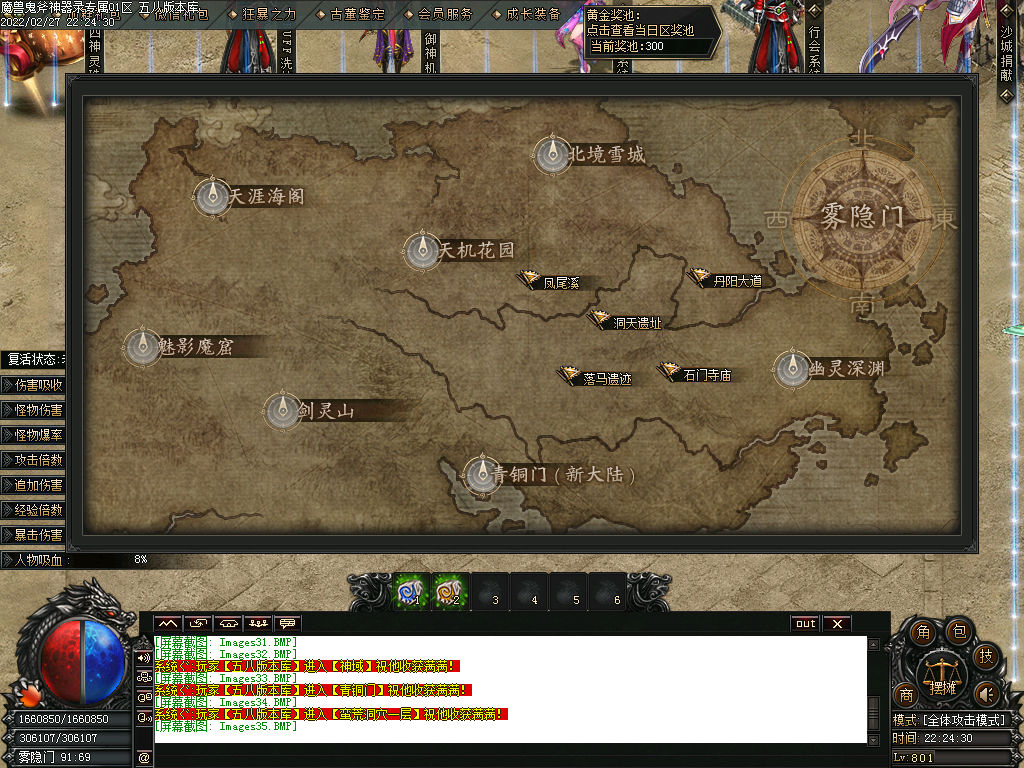Expand 经验倍数 stat row
The image size is (1024, 768).
tap(33, 509)
